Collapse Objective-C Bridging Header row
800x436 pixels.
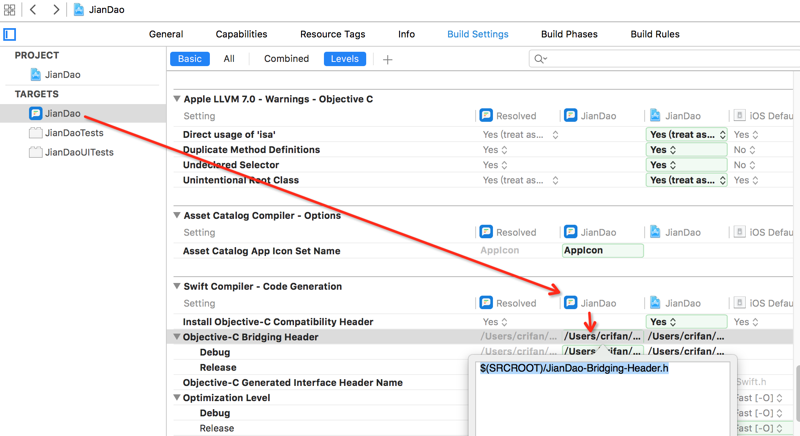[x=177, y=337]
